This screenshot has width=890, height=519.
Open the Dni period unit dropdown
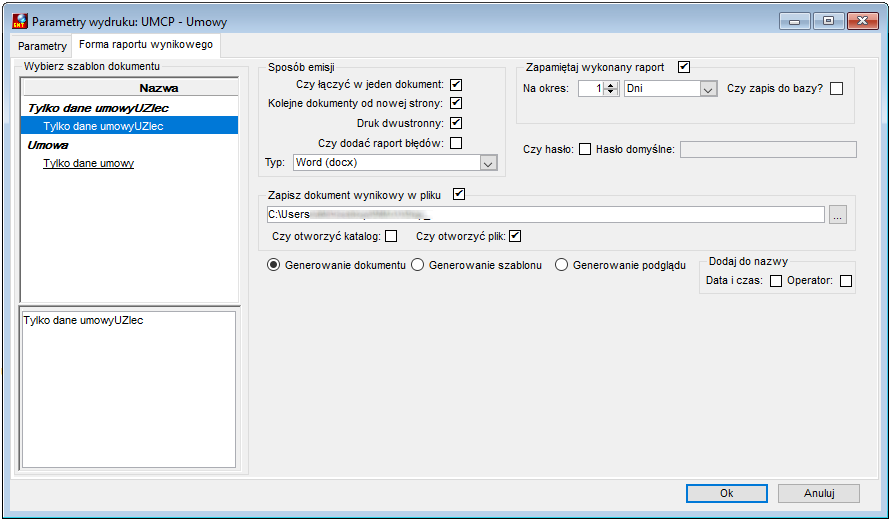pos(670,89)
